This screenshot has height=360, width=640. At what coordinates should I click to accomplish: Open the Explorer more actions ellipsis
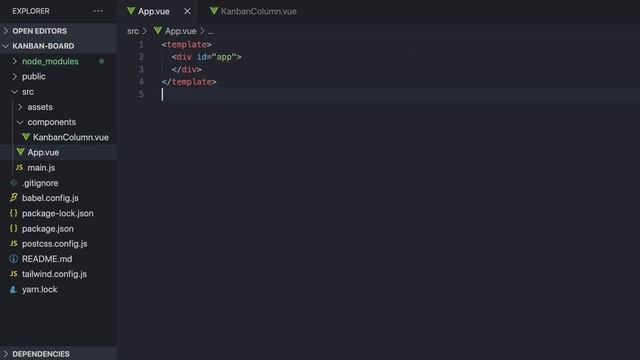[x=98, y=11]
